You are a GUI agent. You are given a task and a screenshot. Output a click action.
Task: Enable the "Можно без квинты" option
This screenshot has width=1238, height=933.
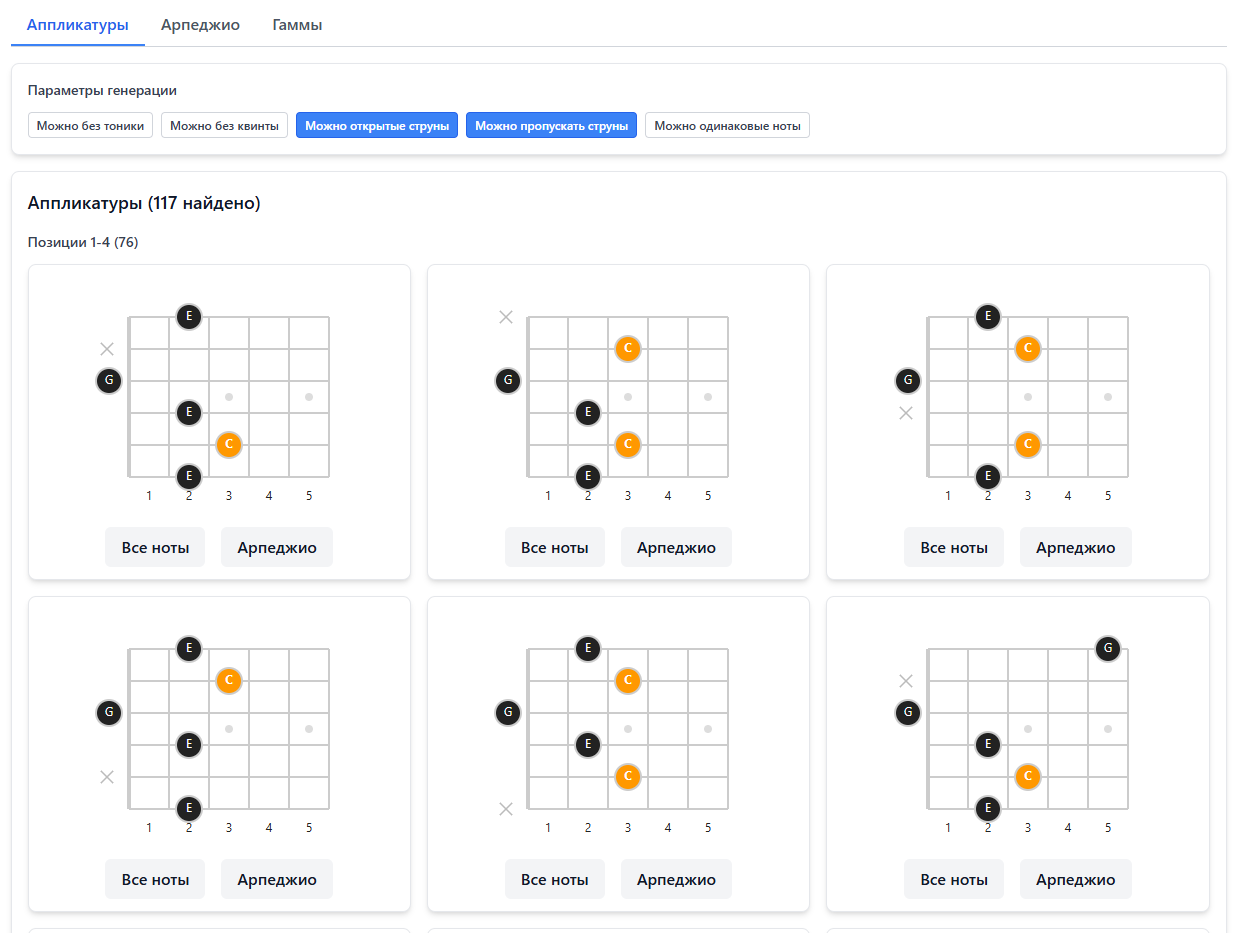coord(224,126)
